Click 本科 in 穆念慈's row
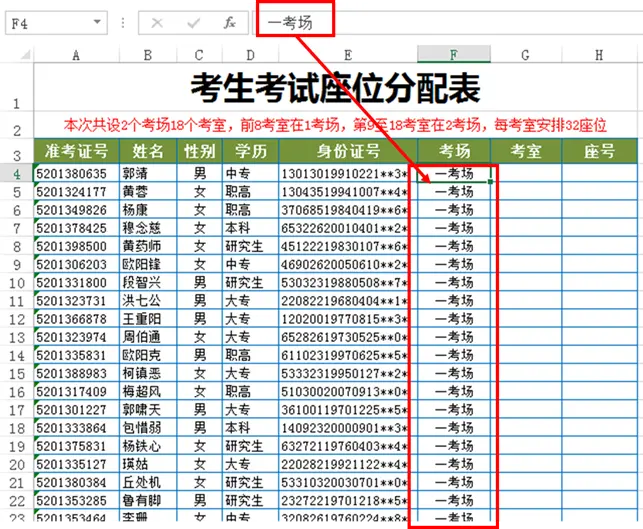This screenshot has height=529, width=643. click(250, 228)
